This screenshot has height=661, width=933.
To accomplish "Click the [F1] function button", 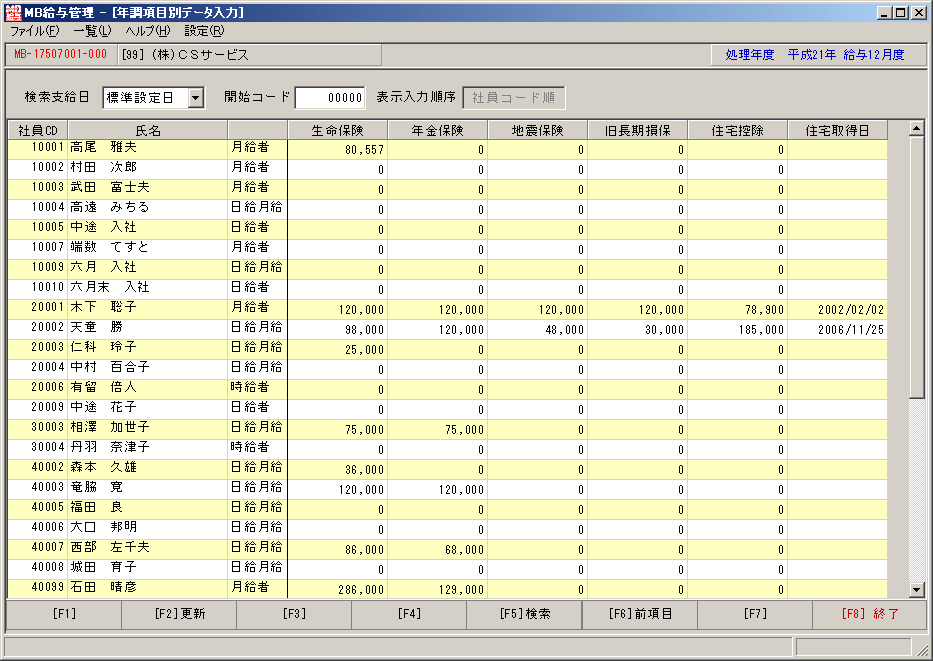I will tap(64, 614).
